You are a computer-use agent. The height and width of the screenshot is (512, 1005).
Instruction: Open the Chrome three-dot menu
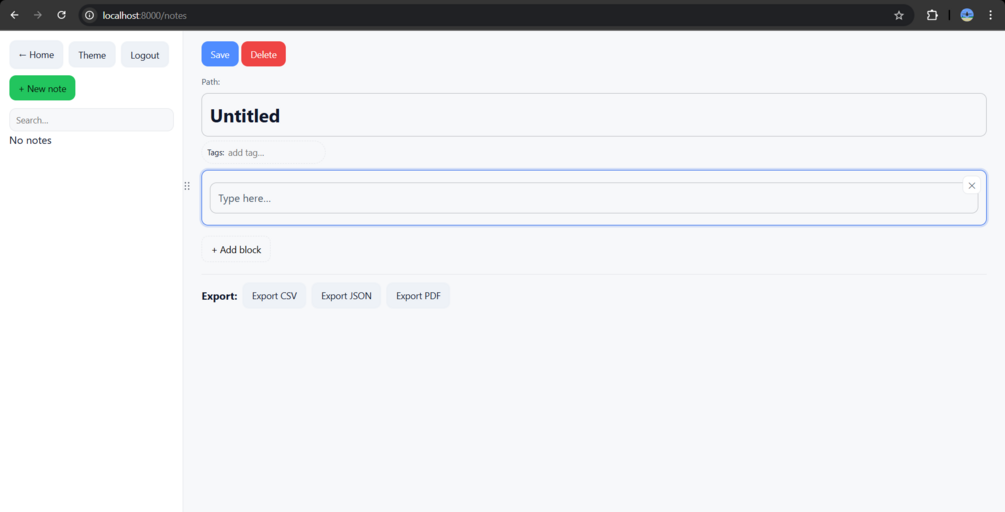point(990,15)
